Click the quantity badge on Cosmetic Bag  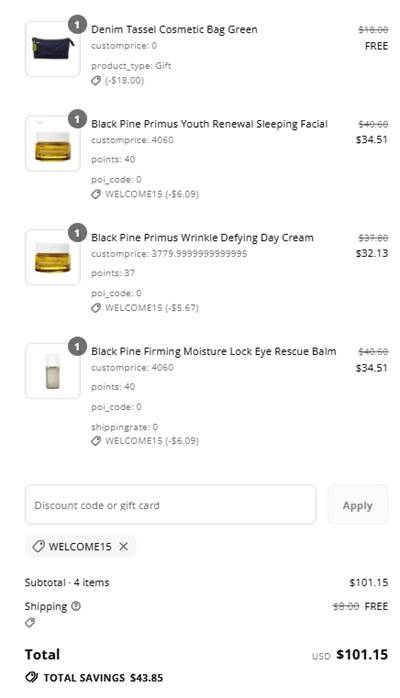[x=77, y=25]
